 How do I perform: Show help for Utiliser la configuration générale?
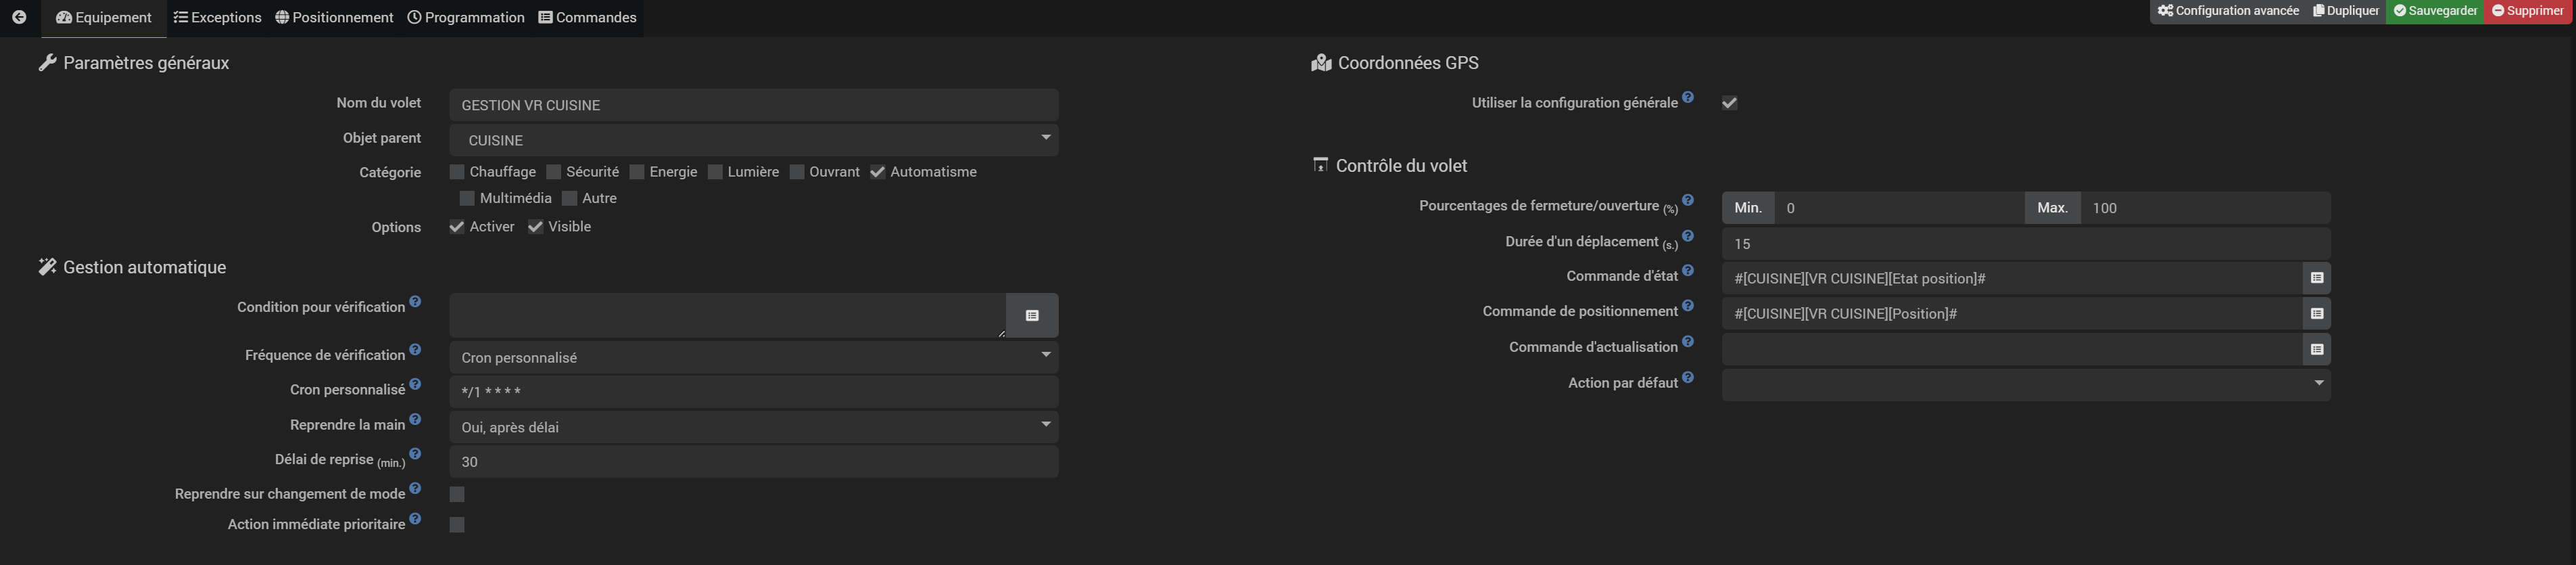point(1688,97)
